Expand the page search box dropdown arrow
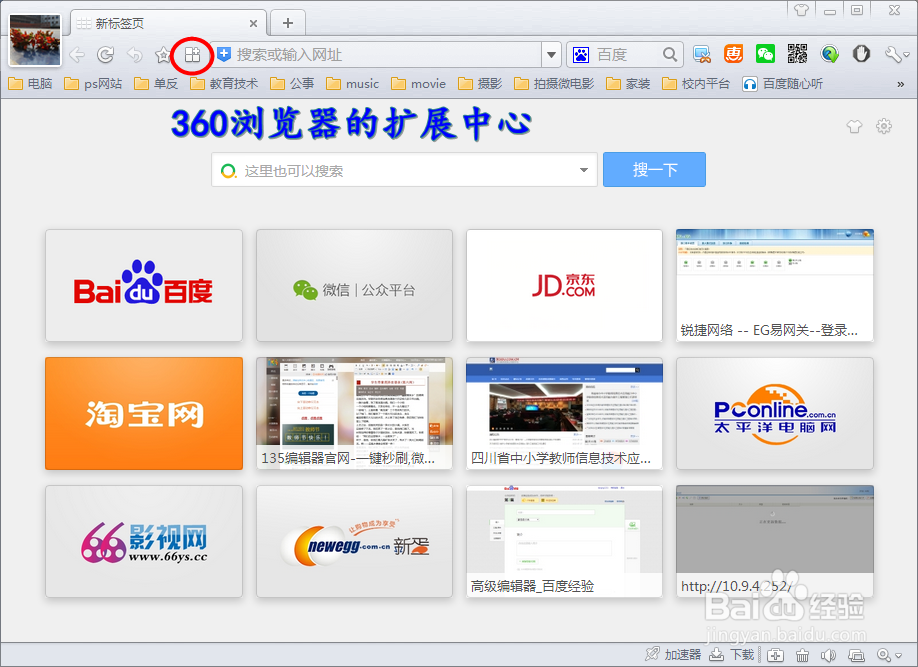This screenshot has height=667, width=918. [x=584, y=170]
